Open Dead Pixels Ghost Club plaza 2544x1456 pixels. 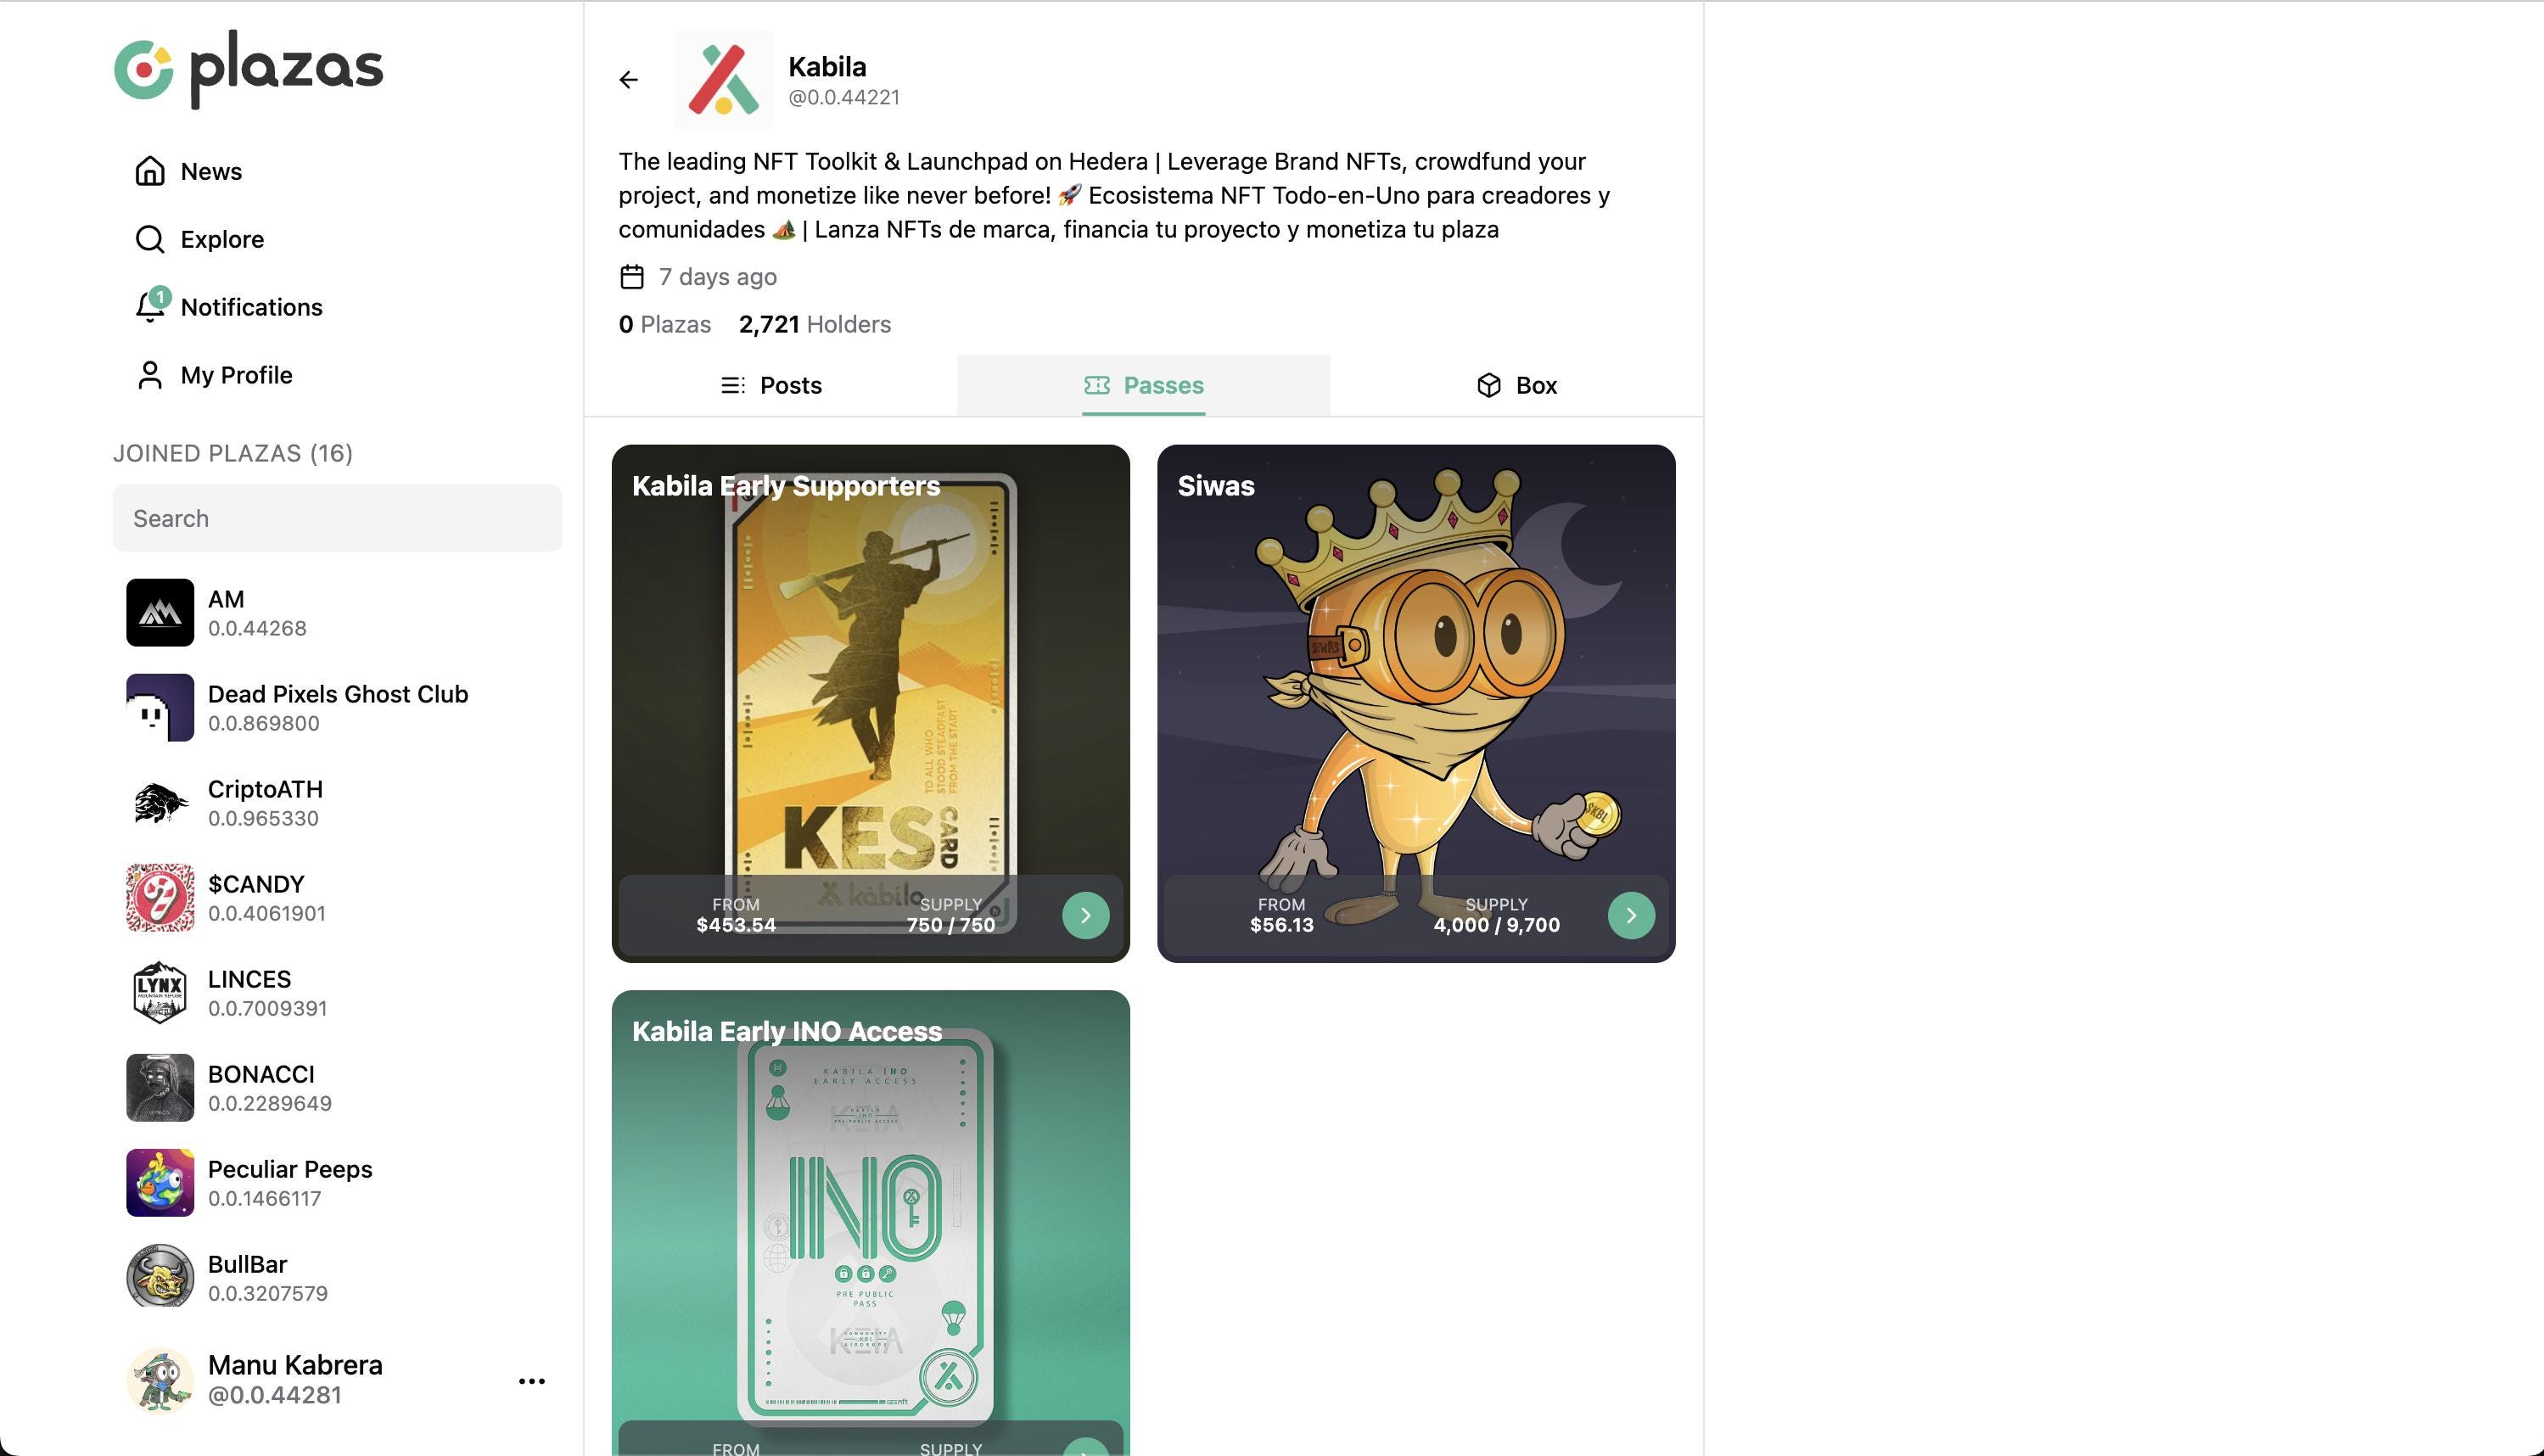pyautogui.click(x=337, y=707)
